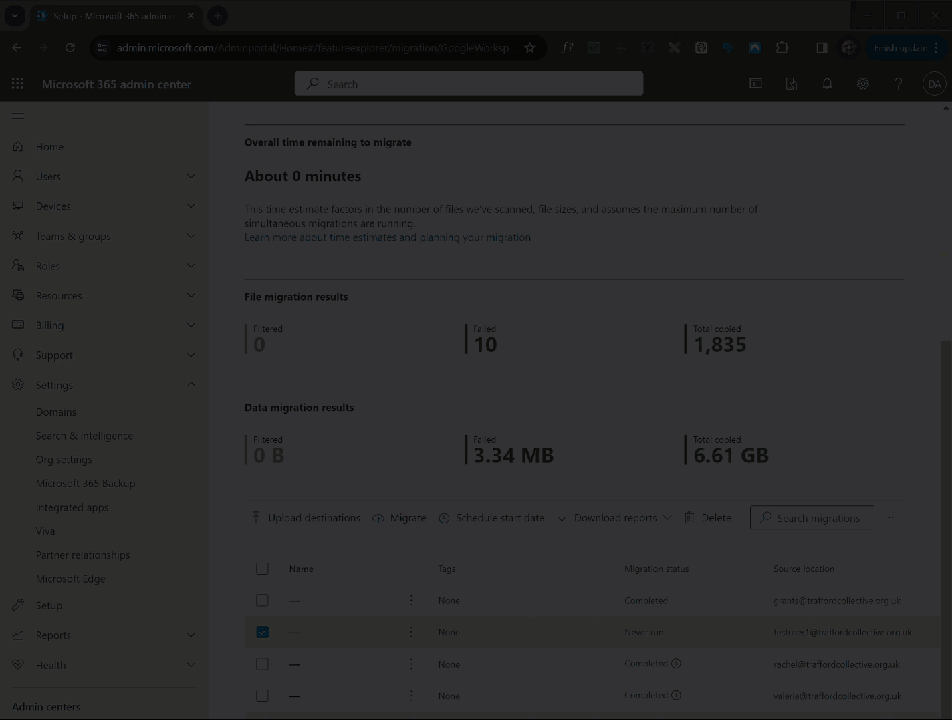The image size is (952, 720).
Task: Open Integrated apps in navigation
Action: coord(72,507)
